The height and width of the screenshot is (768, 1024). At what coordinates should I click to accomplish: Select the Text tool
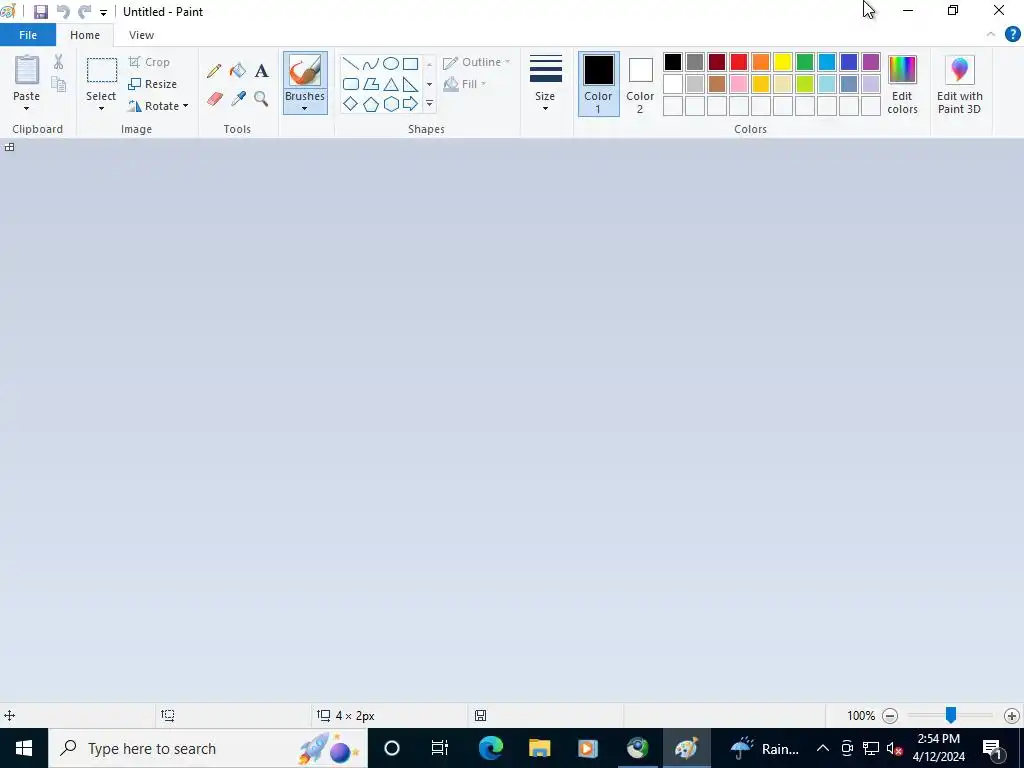261,71
